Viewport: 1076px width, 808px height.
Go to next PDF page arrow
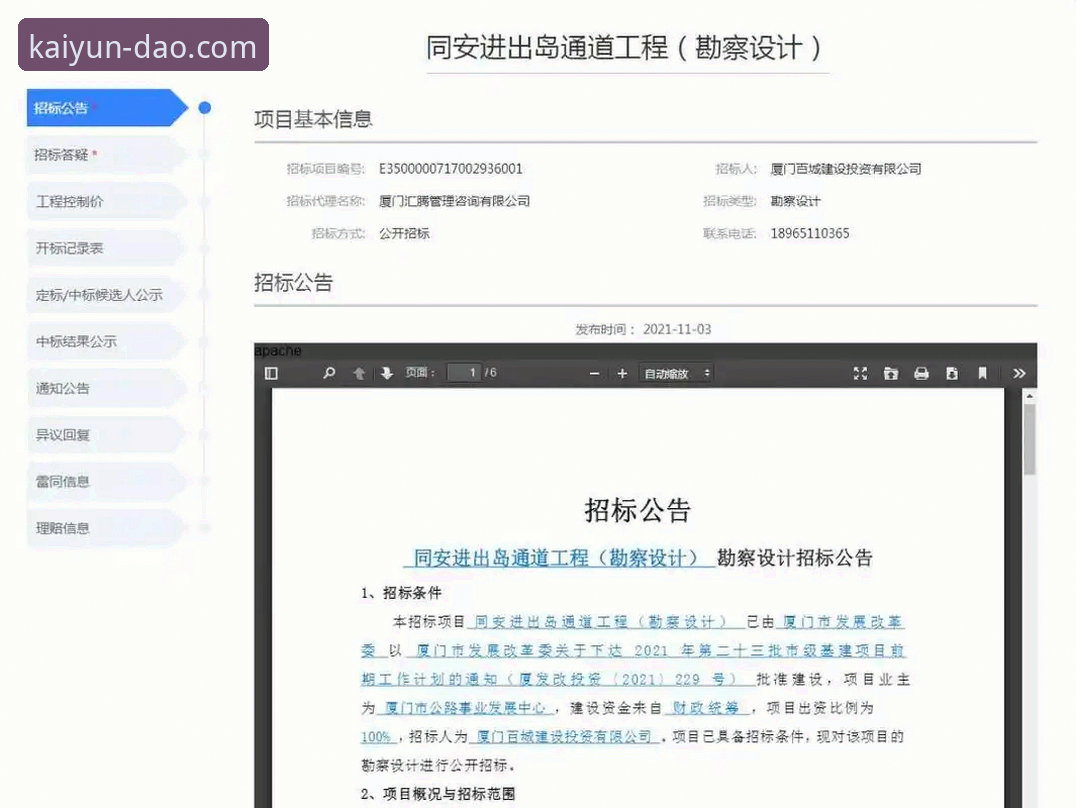click(387, 373)
